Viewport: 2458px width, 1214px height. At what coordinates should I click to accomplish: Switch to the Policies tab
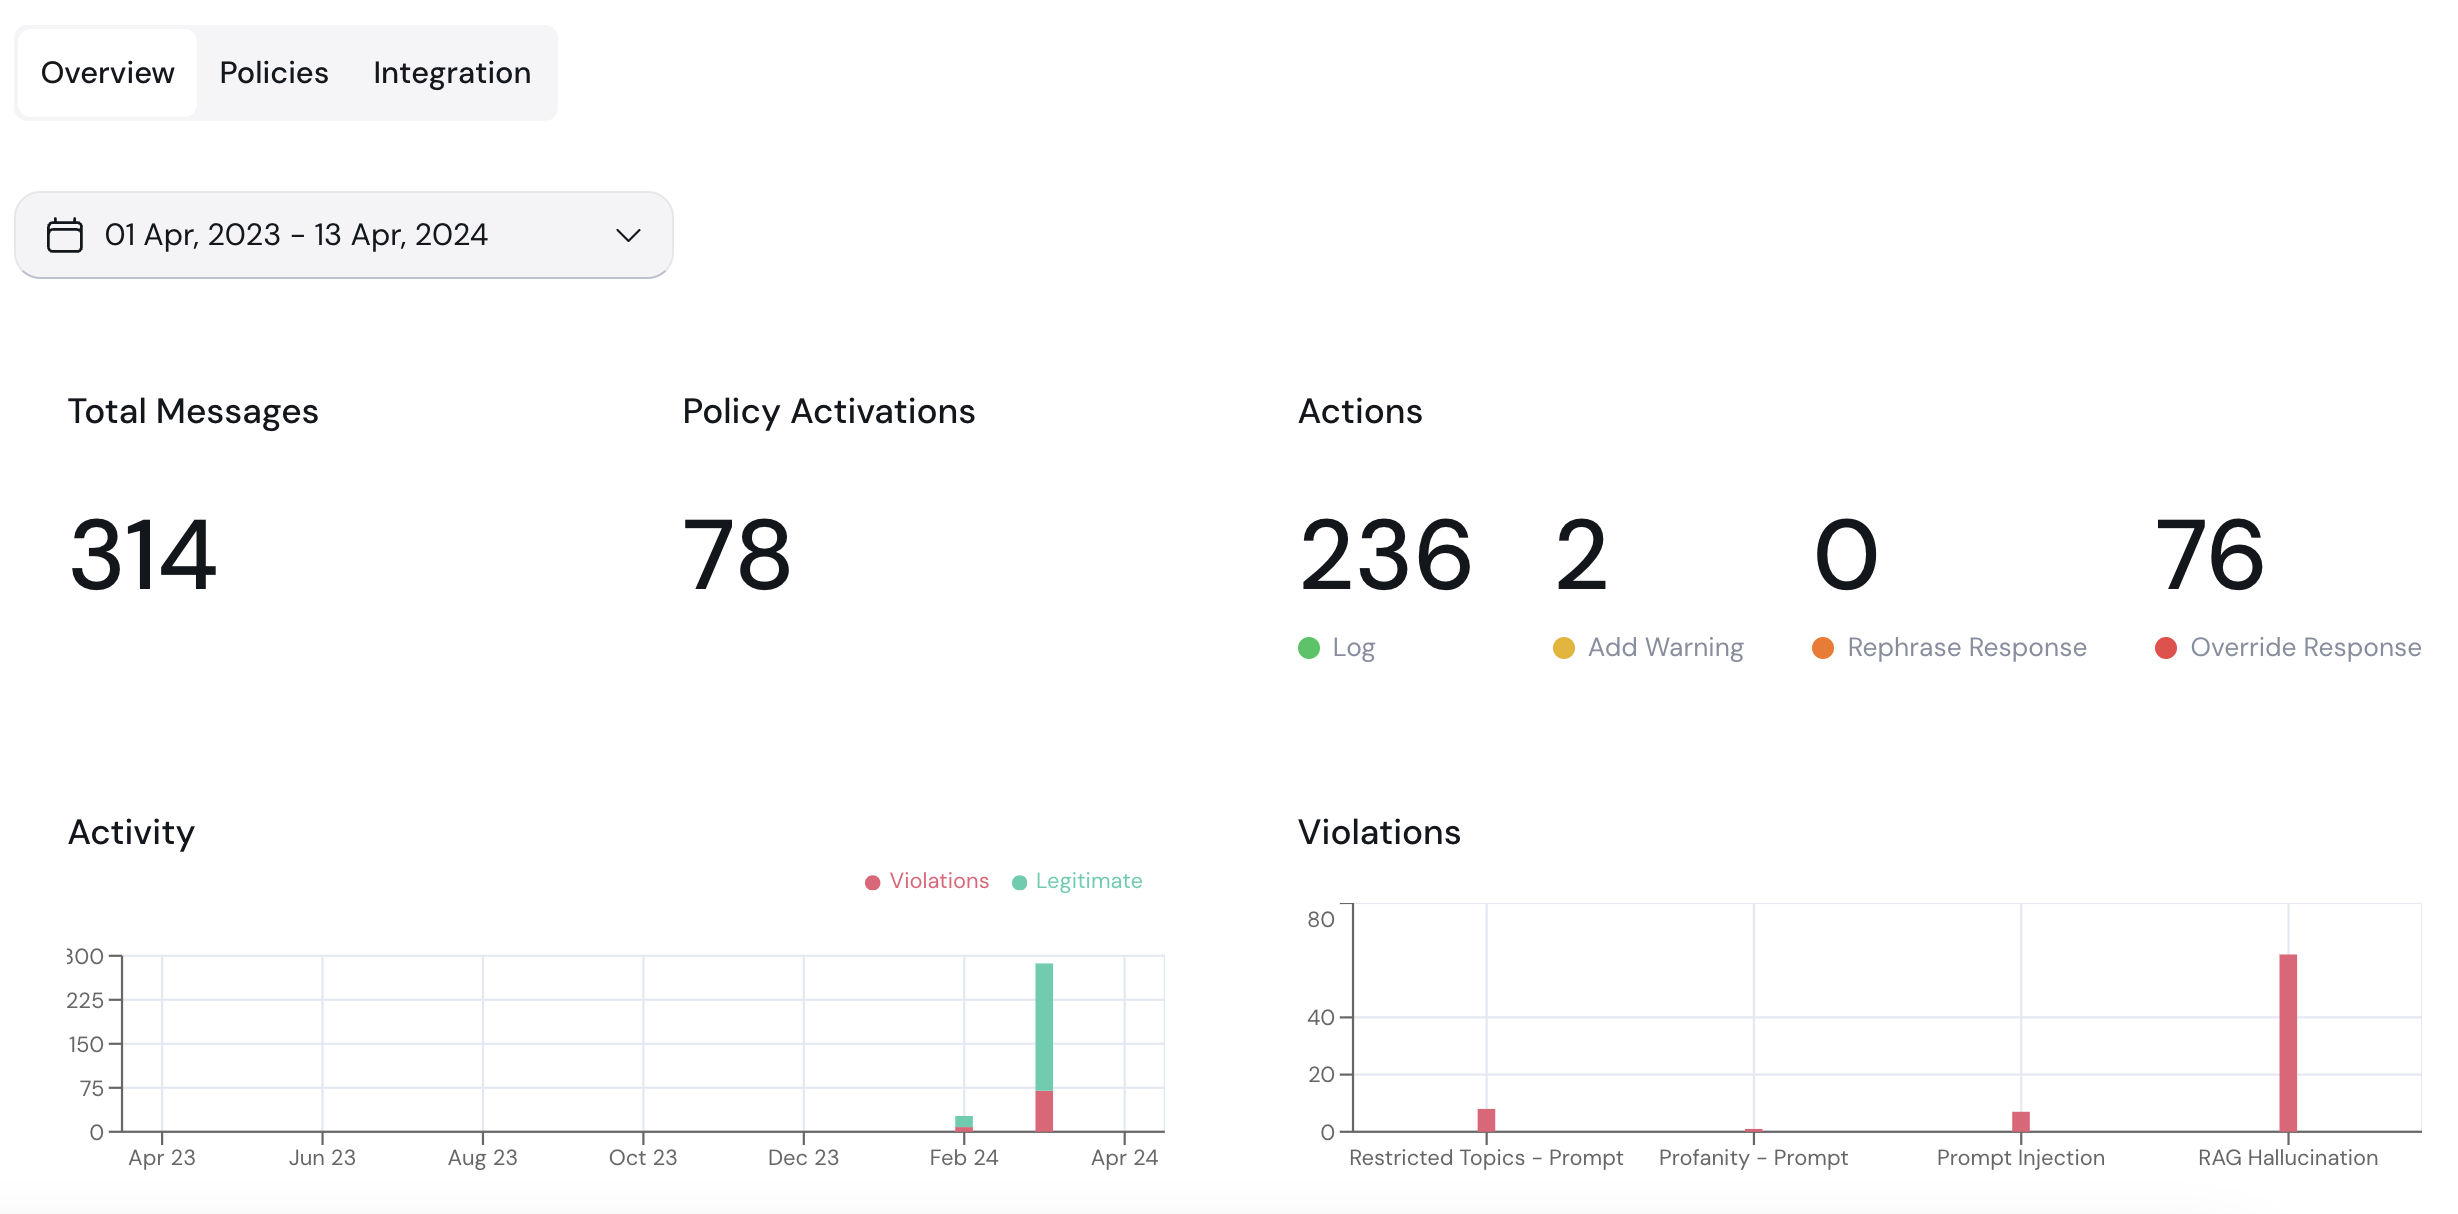pyautogui.click(x=273, y=73)
